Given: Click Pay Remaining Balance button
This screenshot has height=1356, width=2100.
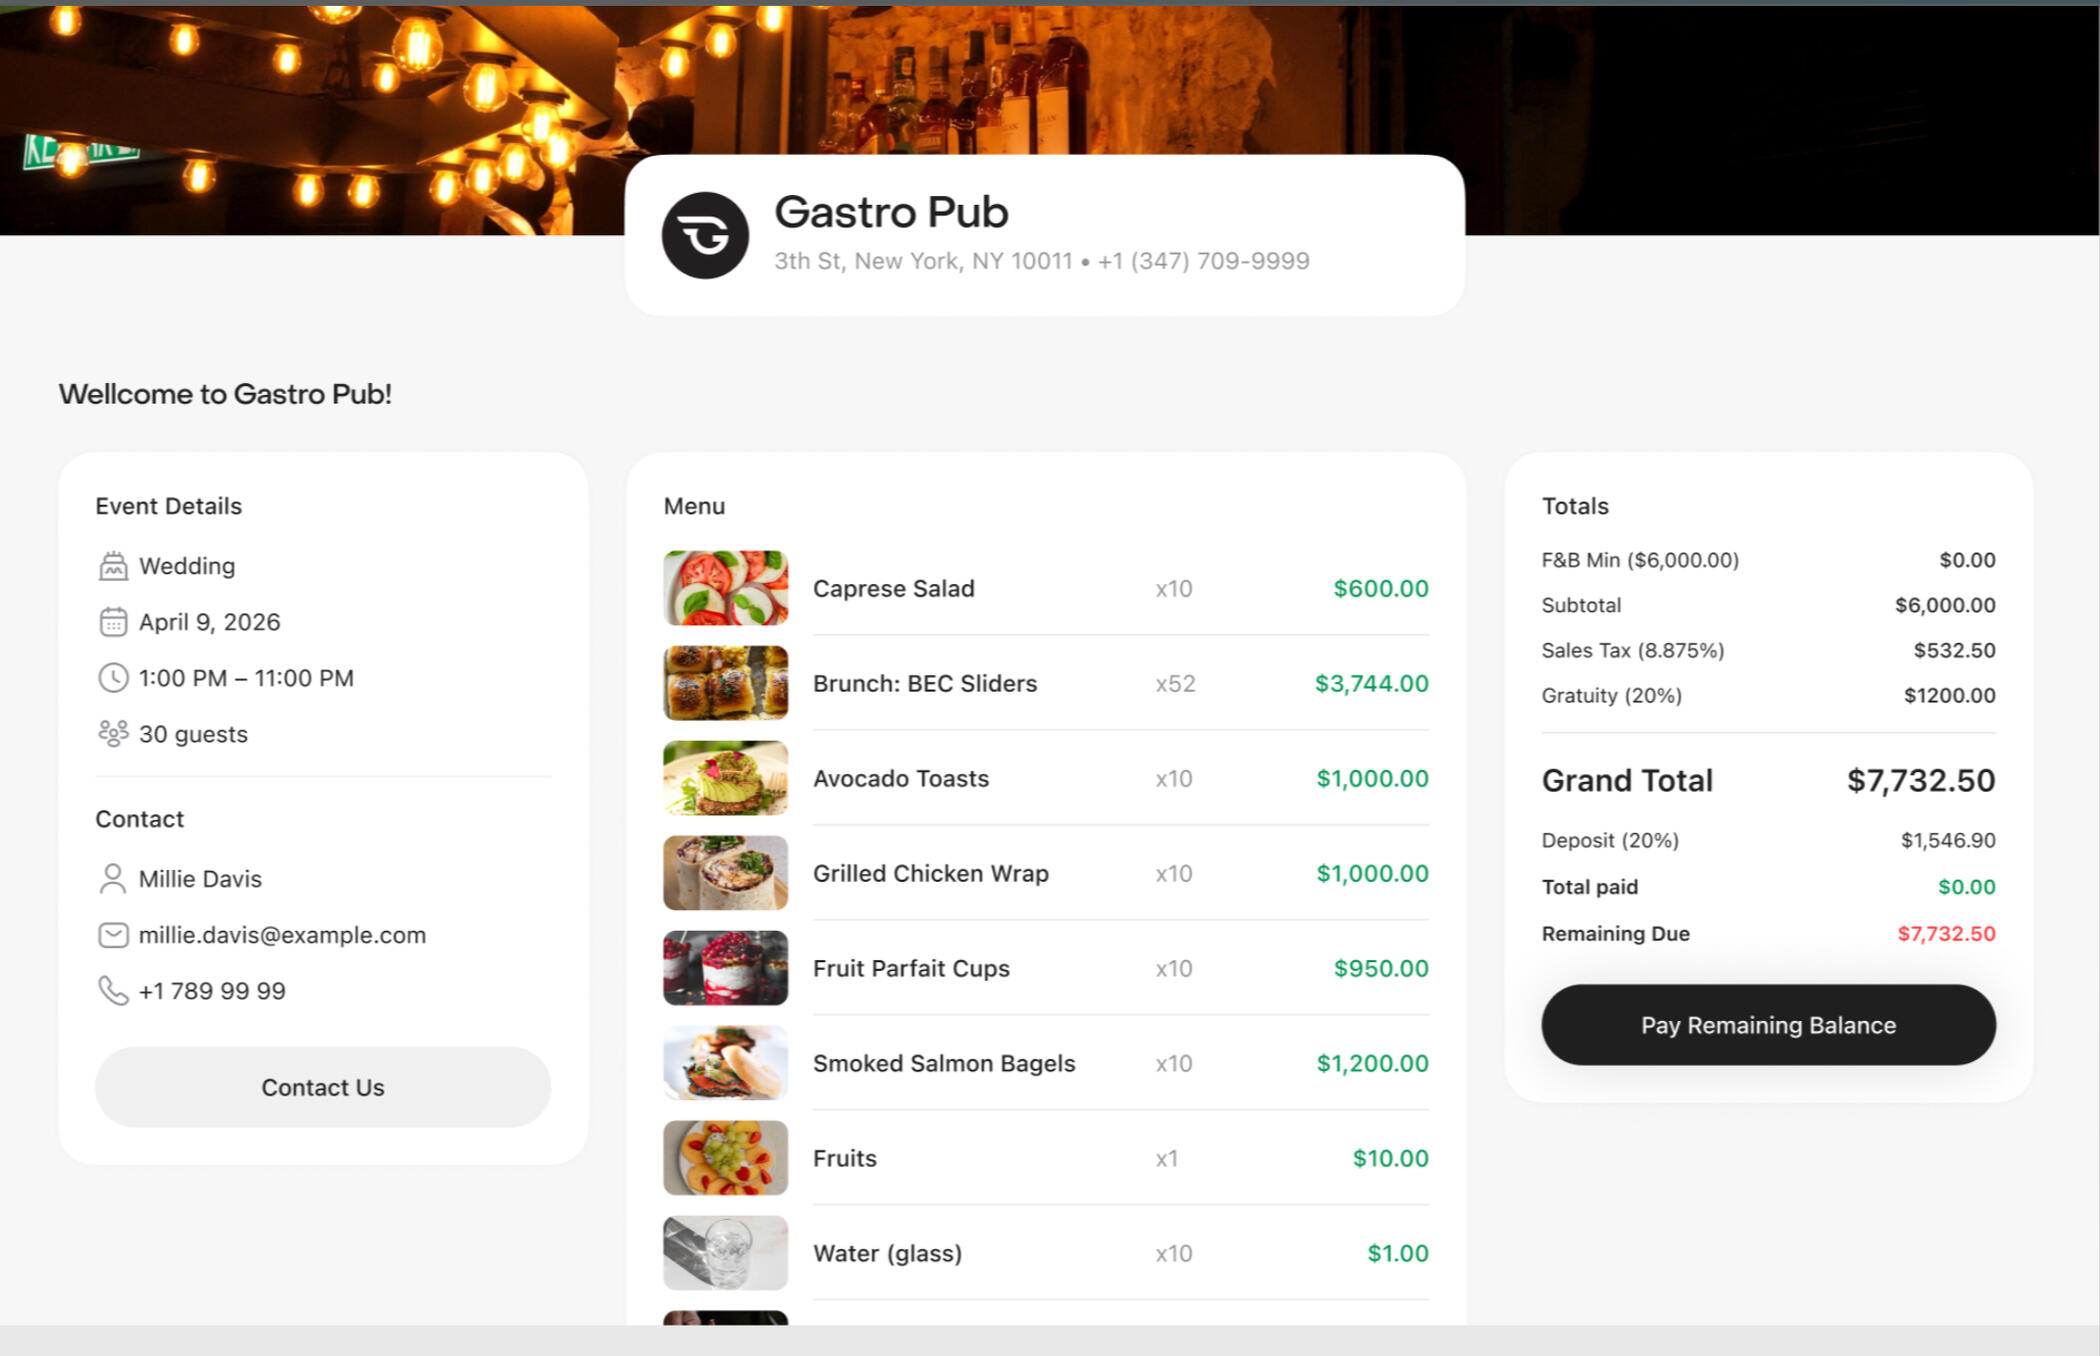Looking at the screenshot, I should pyautogui.click(x=1768, y=1025).
